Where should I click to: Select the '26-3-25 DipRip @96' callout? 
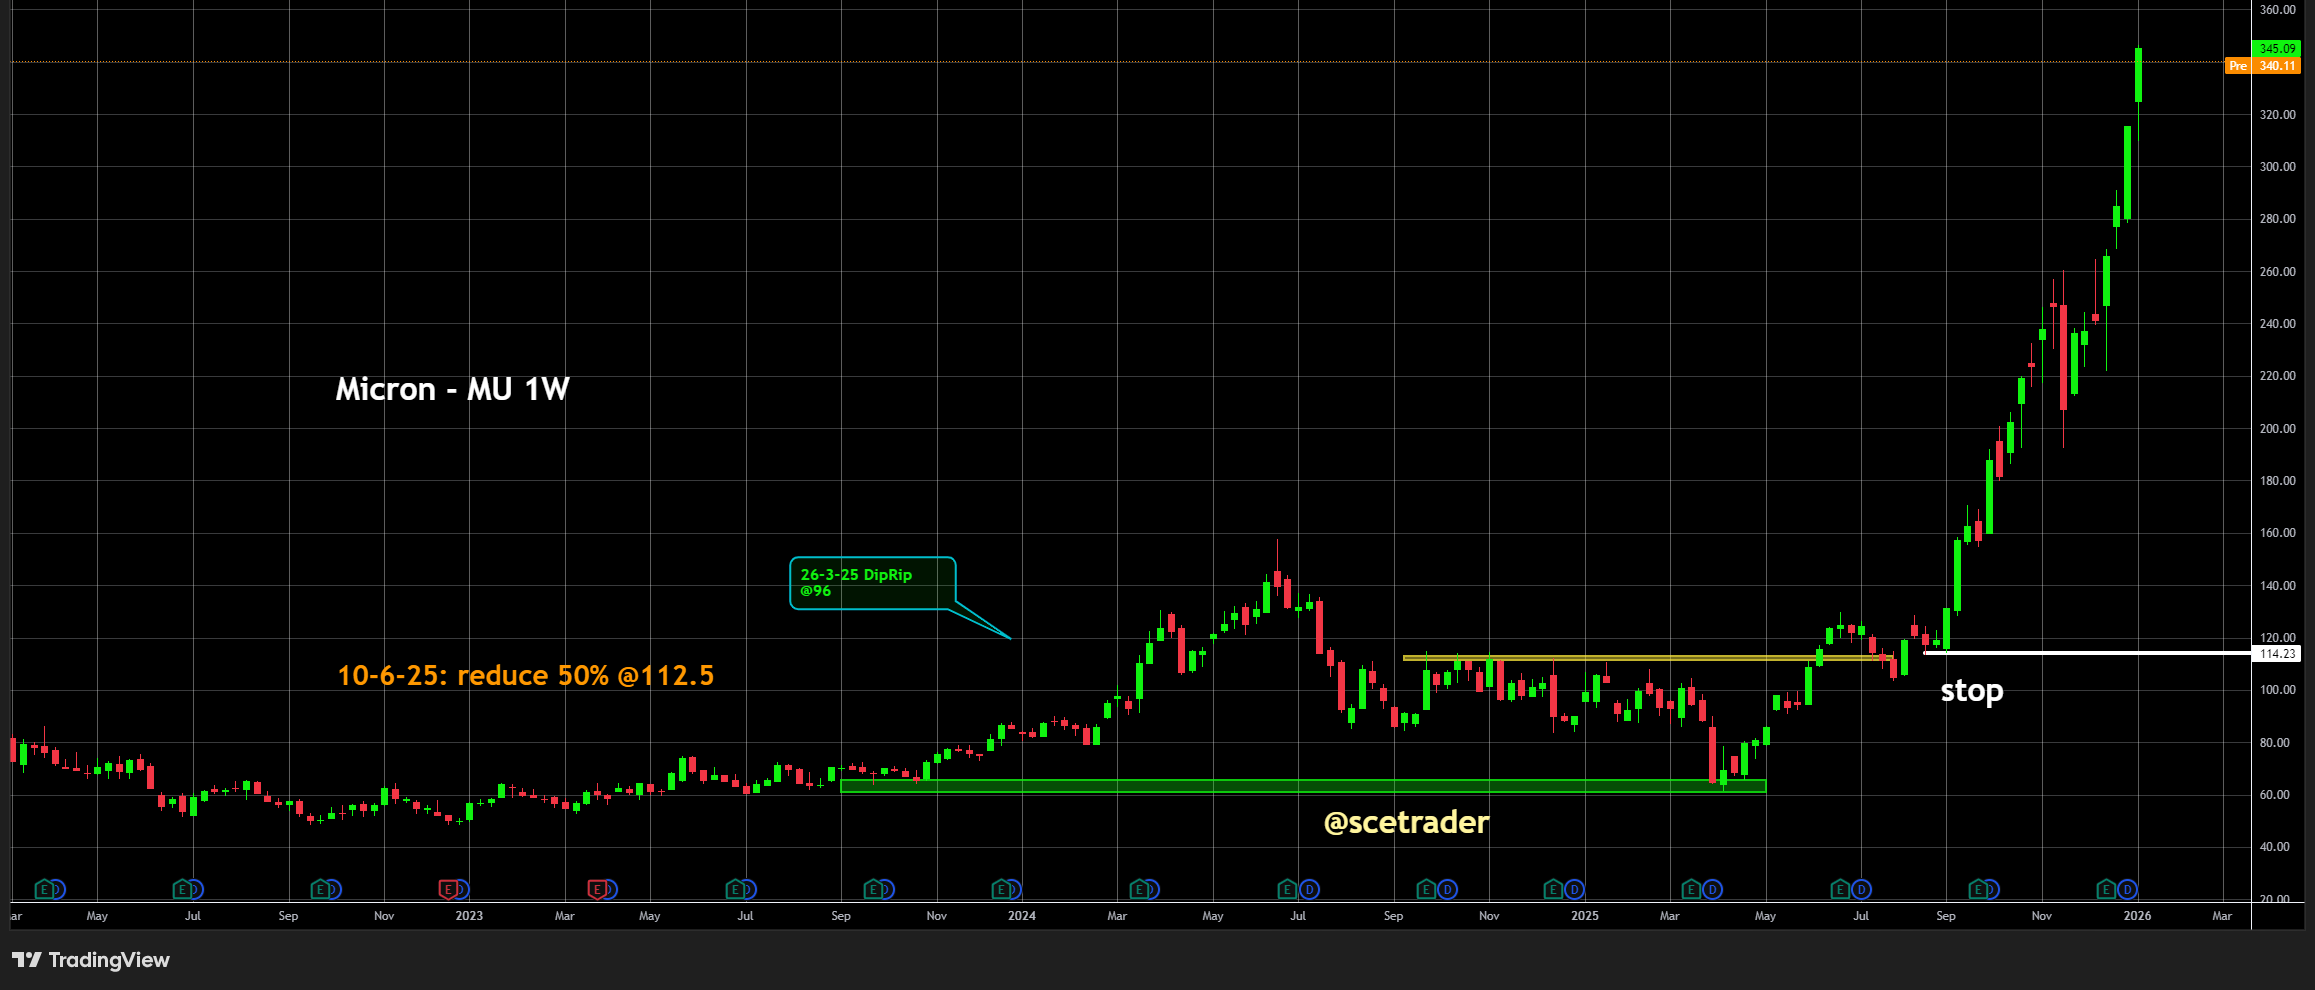tap(871, 583)
